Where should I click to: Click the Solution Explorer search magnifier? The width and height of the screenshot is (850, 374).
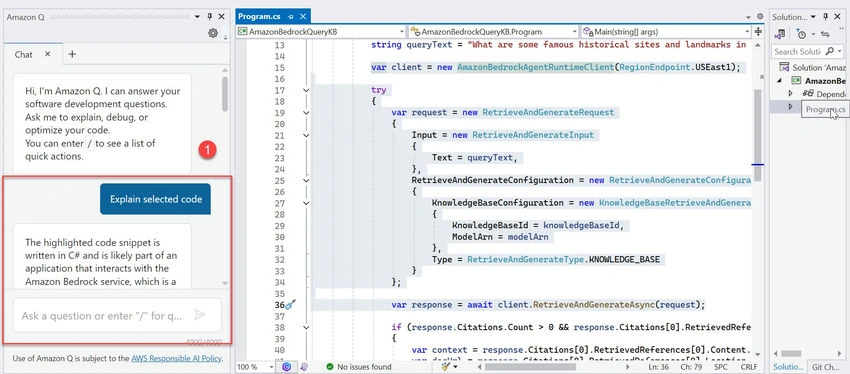click(829, 51)
